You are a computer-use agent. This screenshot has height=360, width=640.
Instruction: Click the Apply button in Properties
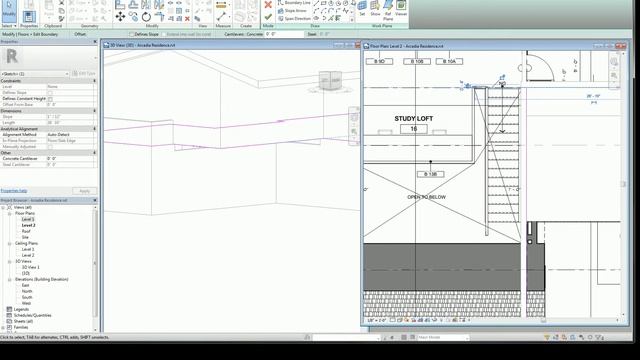(x=84, y=191)
